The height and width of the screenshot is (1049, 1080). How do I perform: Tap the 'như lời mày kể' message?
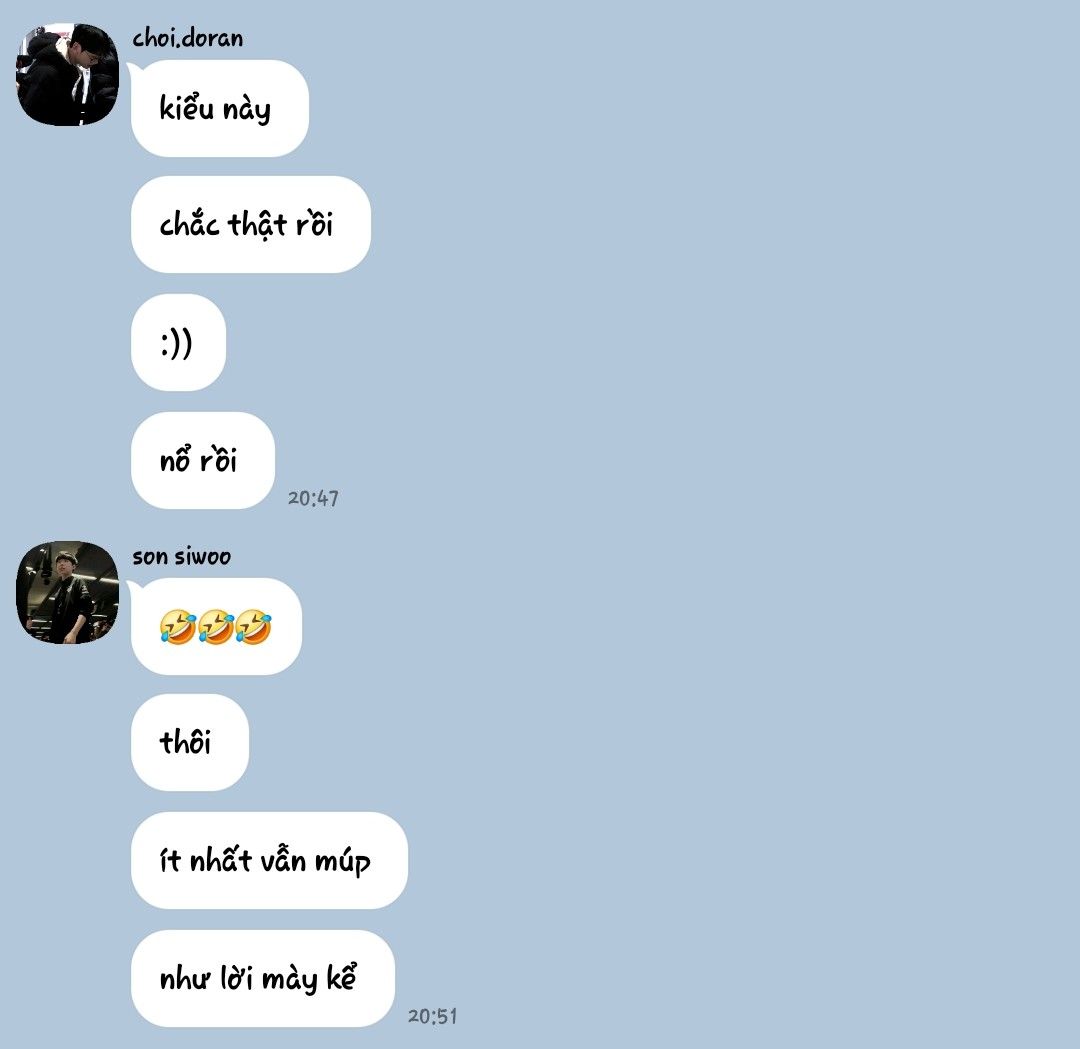(262, 978)
